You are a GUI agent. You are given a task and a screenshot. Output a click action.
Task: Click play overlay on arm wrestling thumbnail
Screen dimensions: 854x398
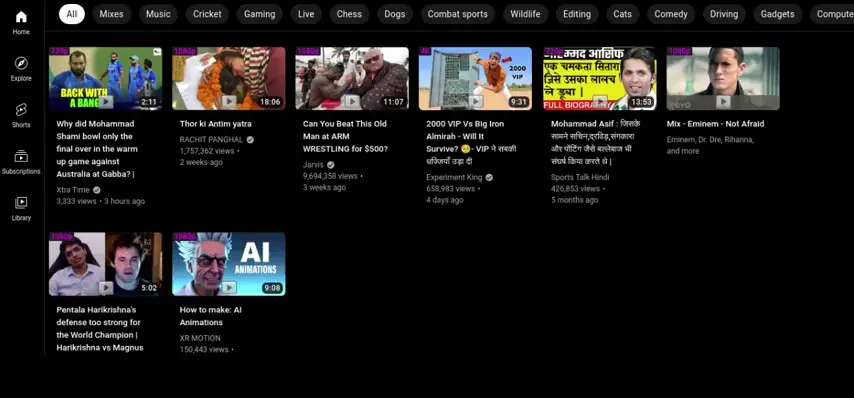(352, 101)
